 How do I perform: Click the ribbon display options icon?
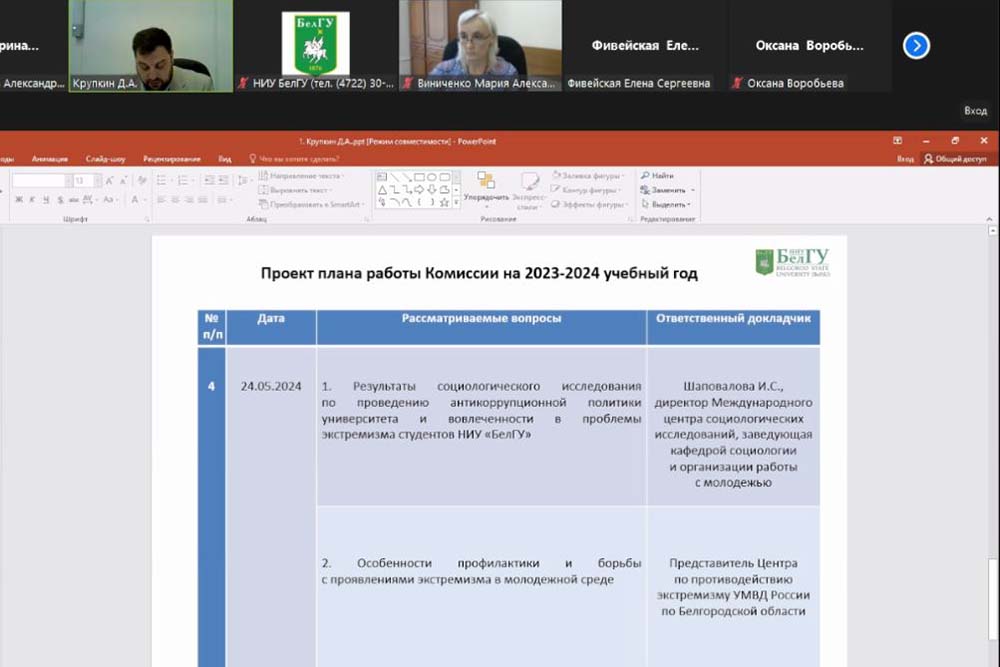897,141
